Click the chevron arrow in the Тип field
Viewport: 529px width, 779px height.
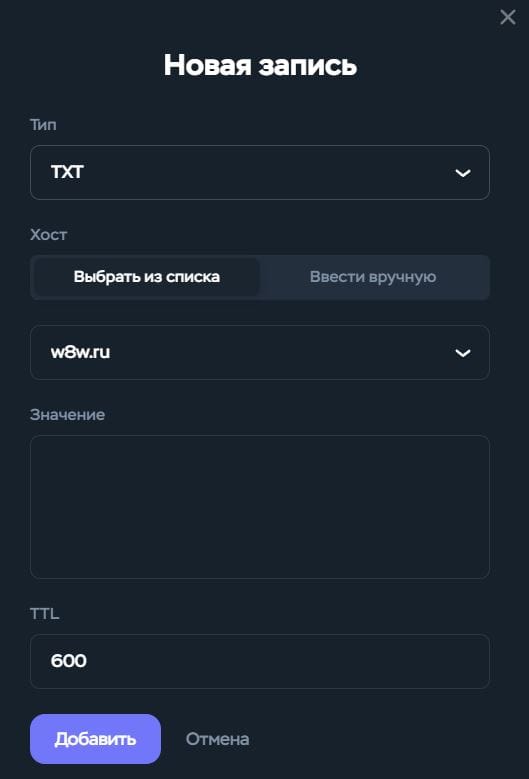(462, 173)
